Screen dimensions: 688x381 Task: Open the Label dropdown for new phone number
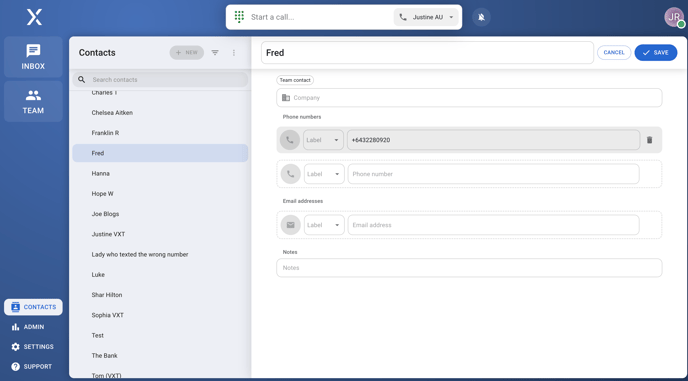click(x=324, y=174)
